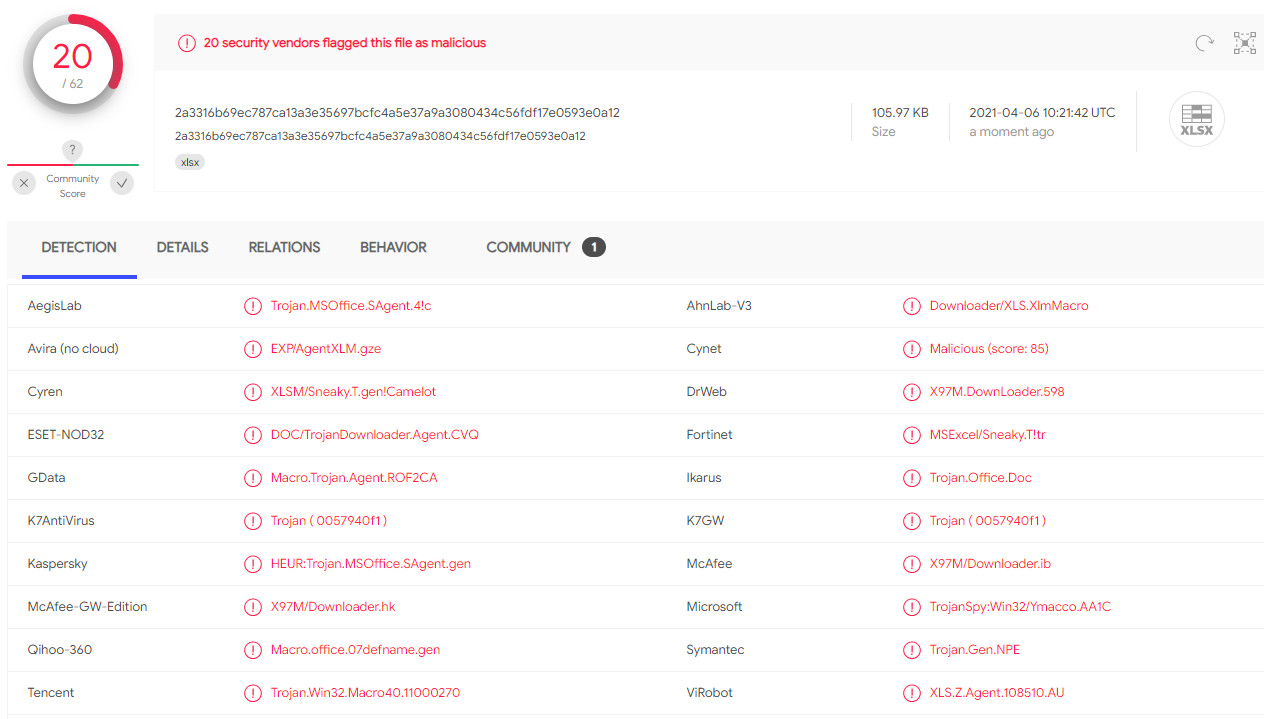Click the TrojanSpy:Win32/Ymacco.AA1C detection label
Screen dimensions: 1264x719
[x=1020, y=607]
